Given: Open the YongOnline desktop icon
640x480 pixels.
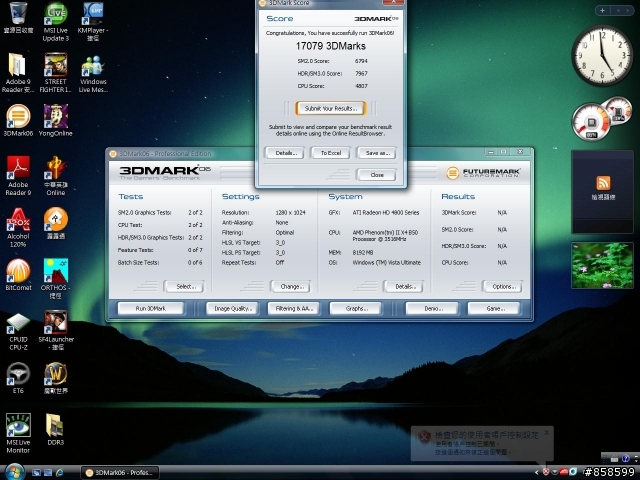Looking at the screenshot, I should (x=56, y=120).
